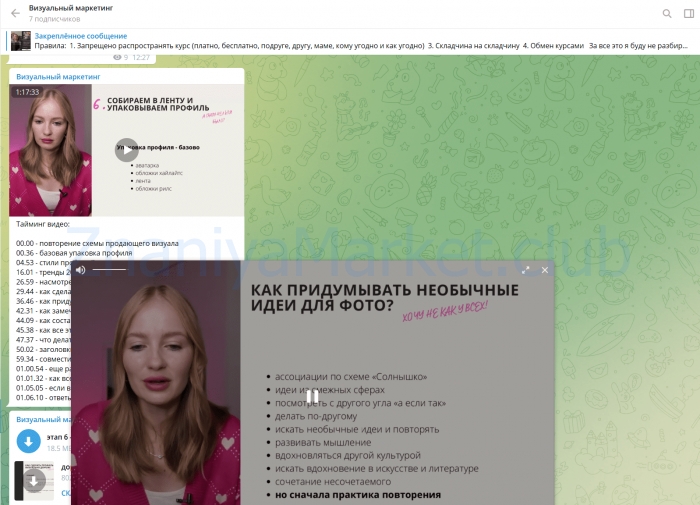
Task: Go back using the arrow icon
Action: [15, 13]
